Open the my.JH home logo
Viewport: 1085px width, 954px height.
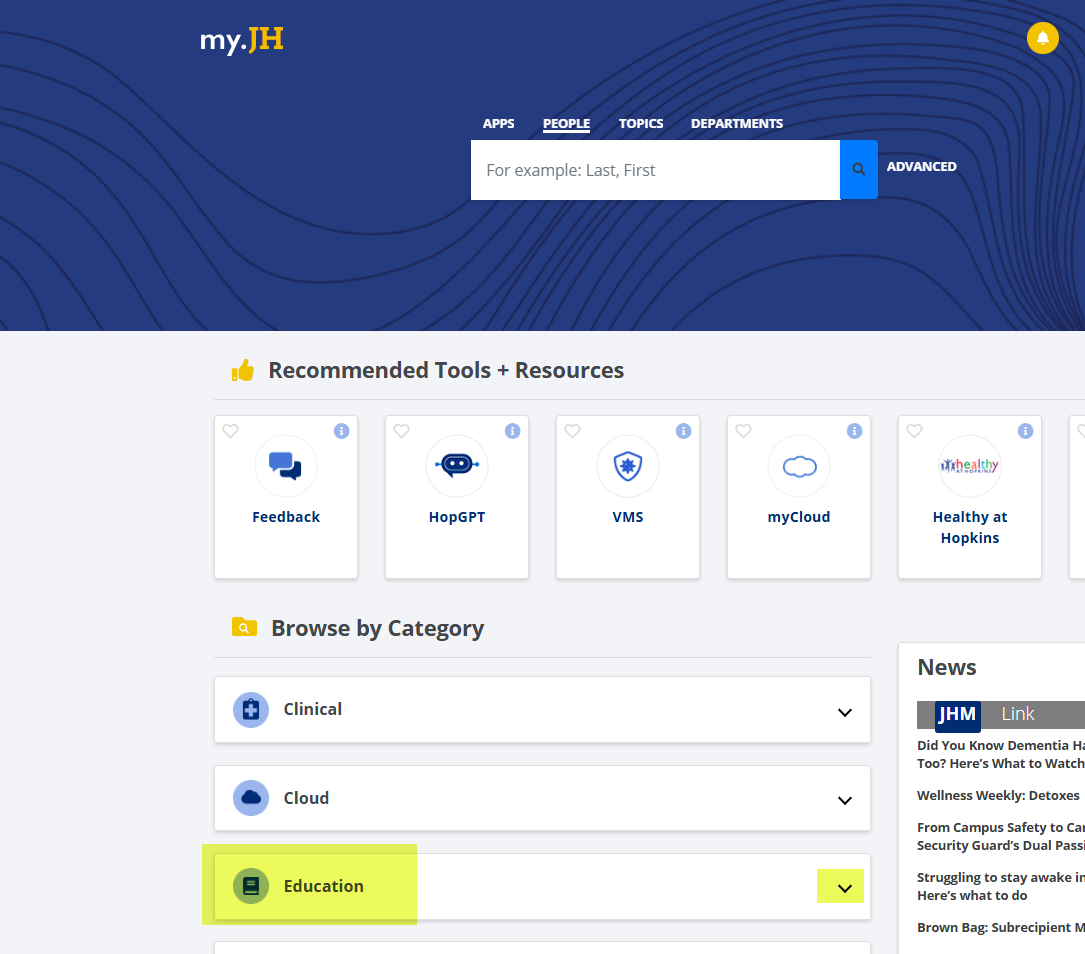click(241, 40)
